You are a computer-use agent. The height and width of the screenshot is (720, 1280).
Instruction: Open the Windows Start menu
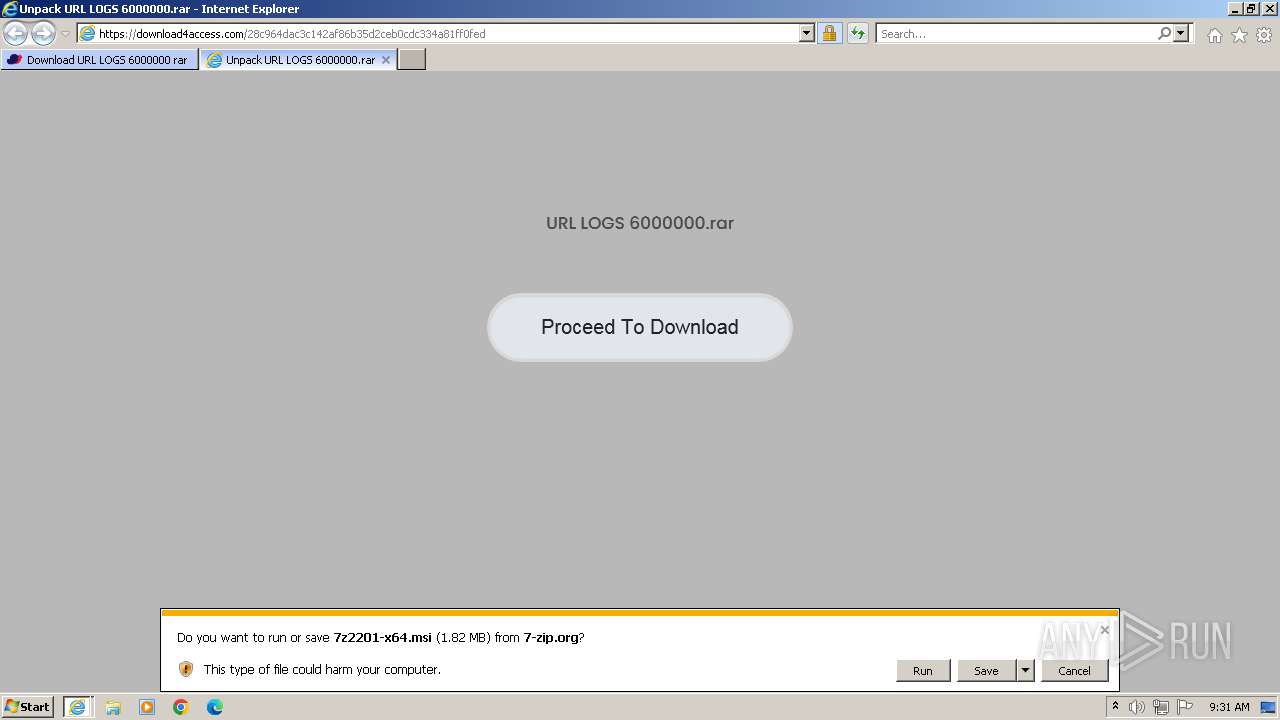(x=28, y=707)
